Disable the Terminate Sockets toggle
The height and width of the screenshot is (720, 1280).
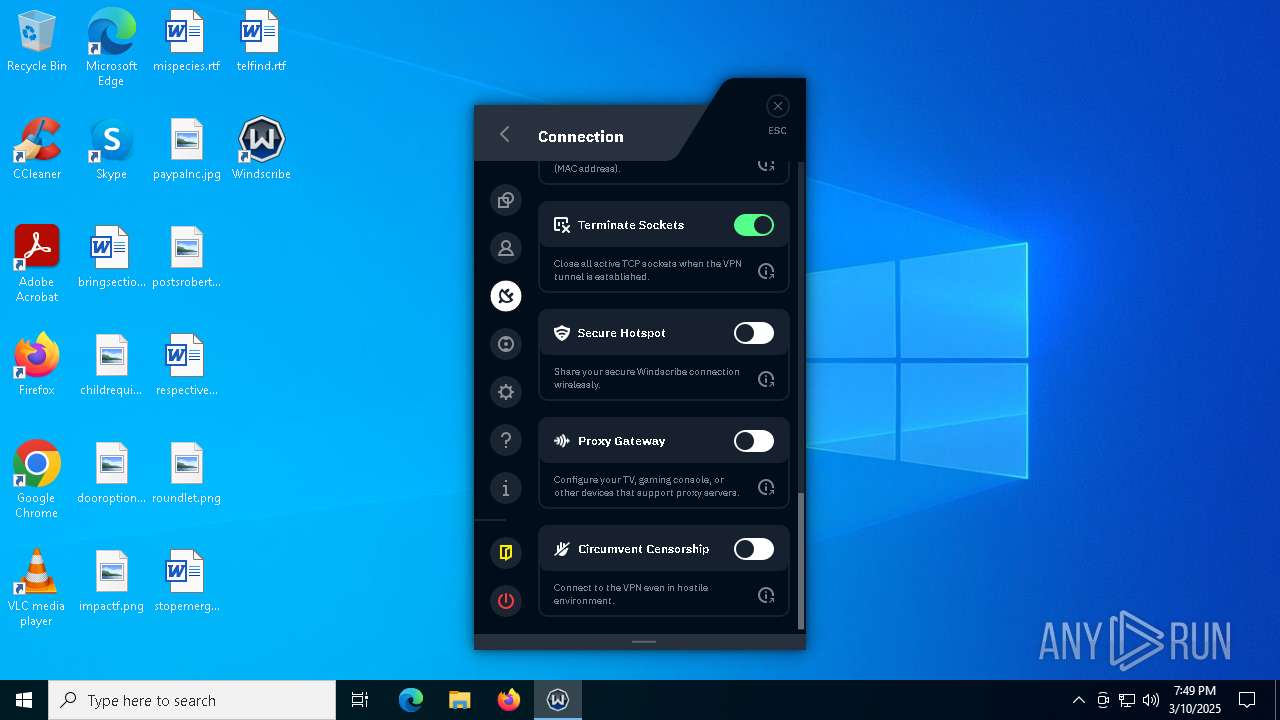[x=754, y=225]
